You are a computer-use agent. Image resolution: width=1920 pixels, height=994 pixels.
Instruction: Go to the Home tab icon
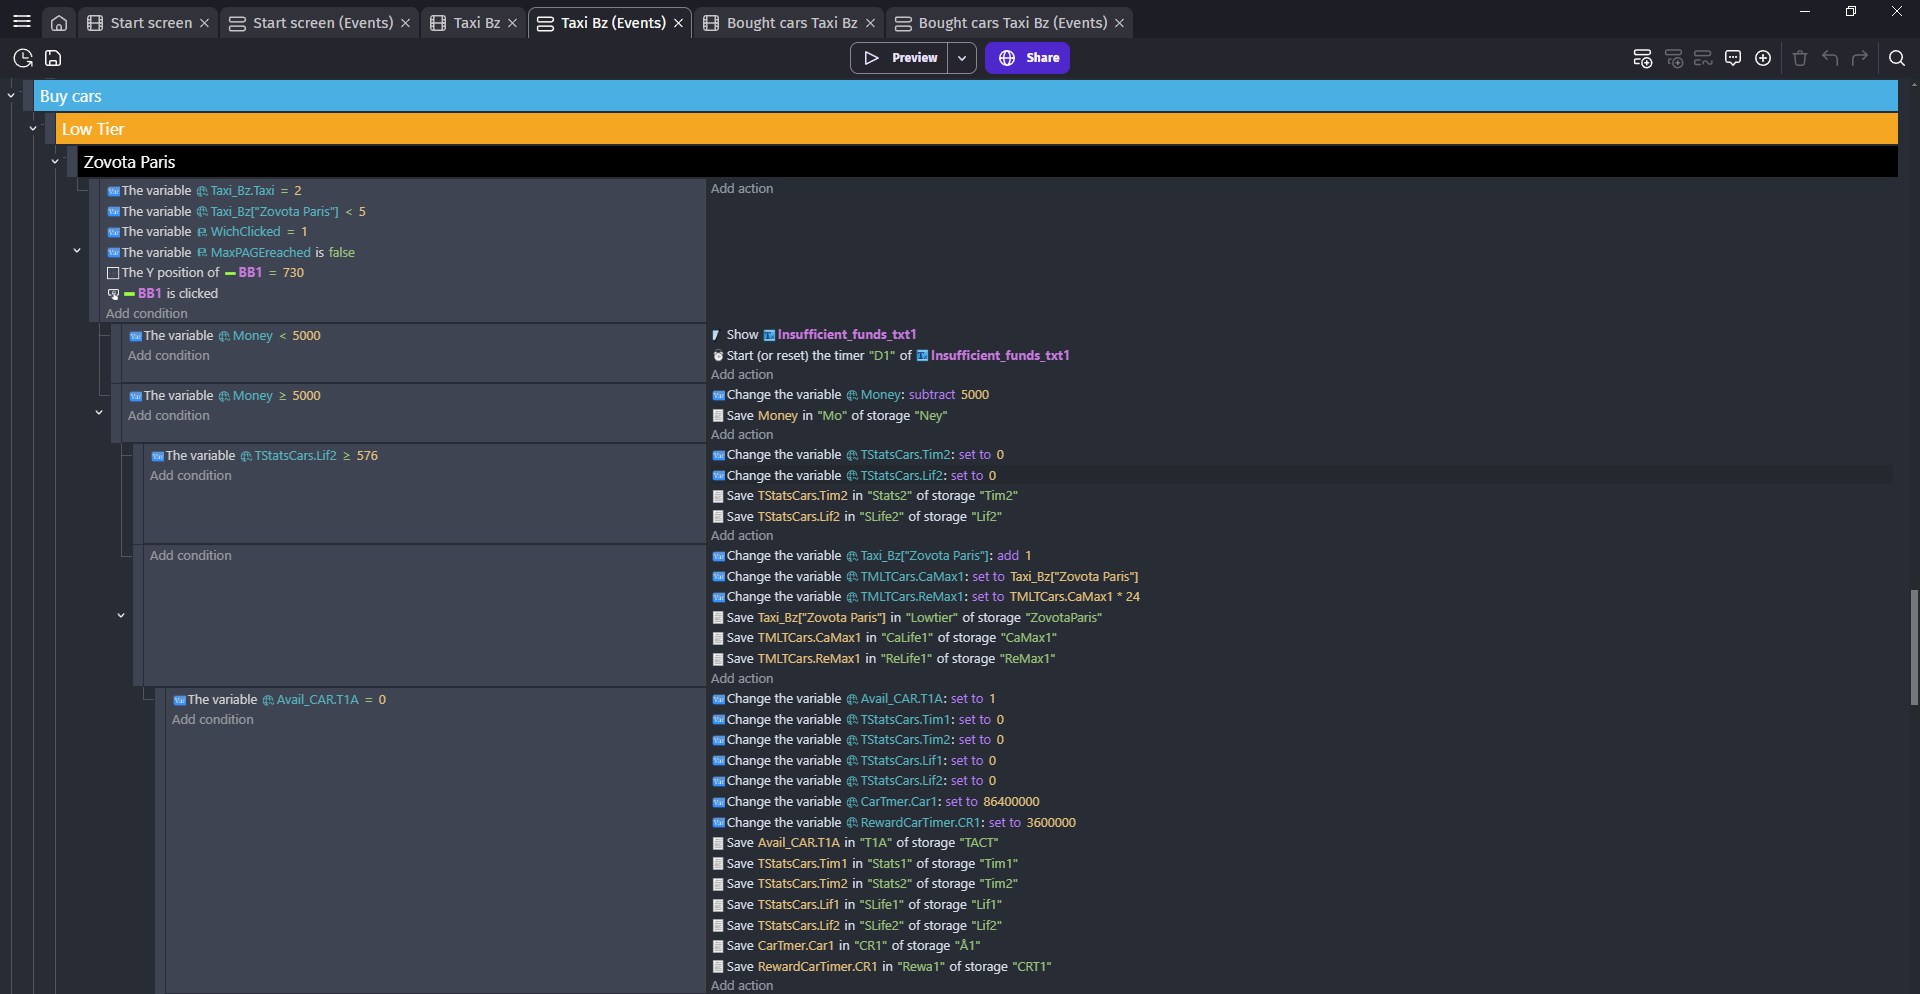[59, 23]
